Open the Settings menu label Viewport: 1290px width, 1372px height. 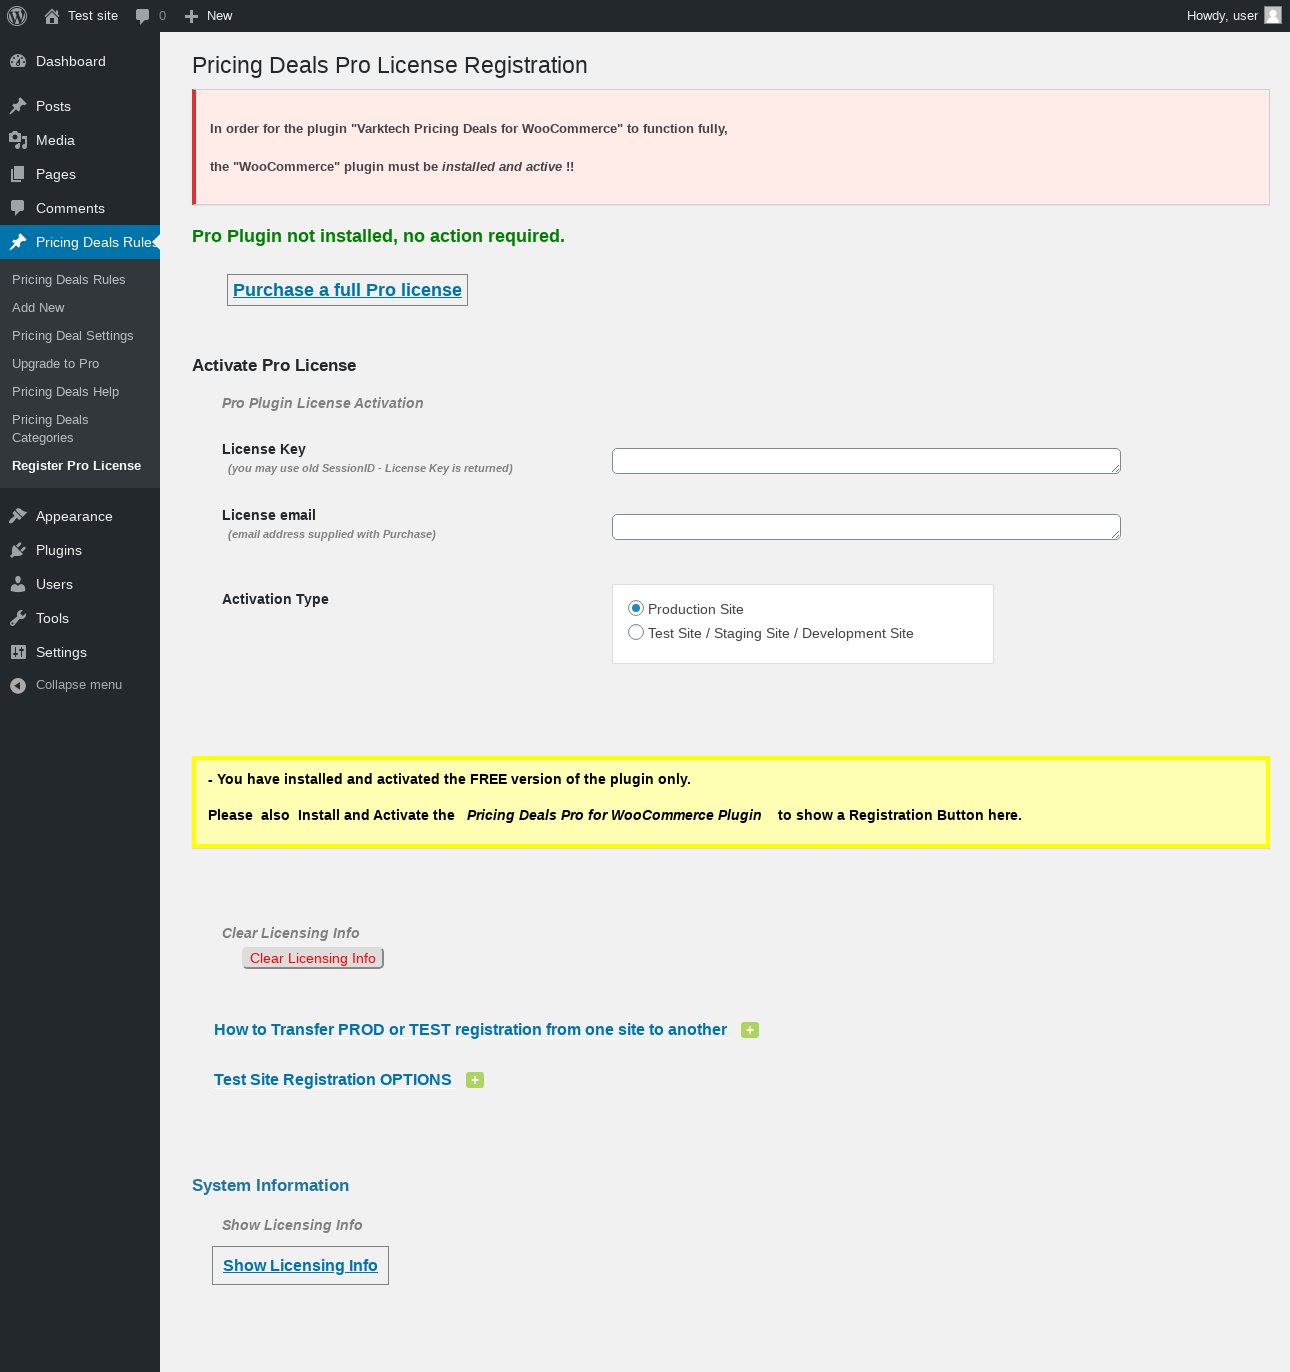click(61, 652)
